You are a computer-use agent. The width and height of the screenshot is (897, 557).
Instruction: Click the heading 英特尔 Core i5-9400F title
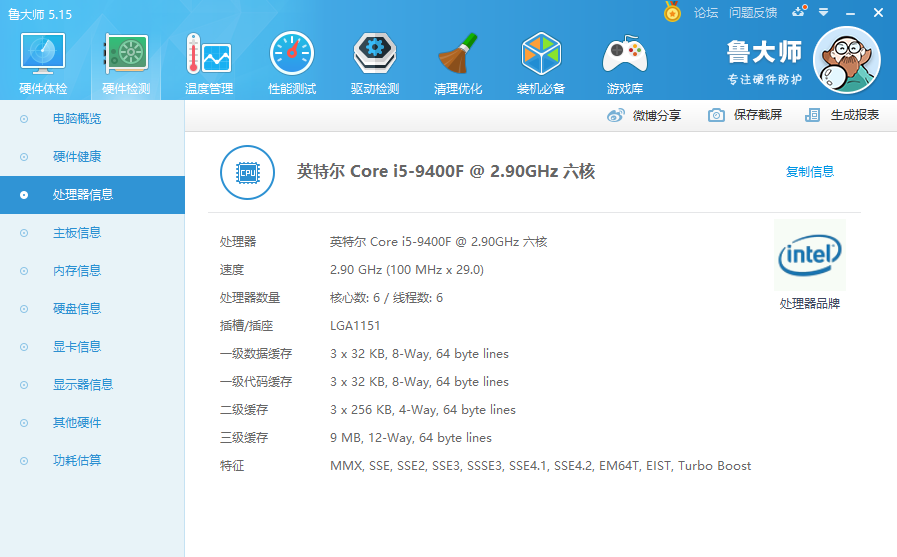click(446, 172)
